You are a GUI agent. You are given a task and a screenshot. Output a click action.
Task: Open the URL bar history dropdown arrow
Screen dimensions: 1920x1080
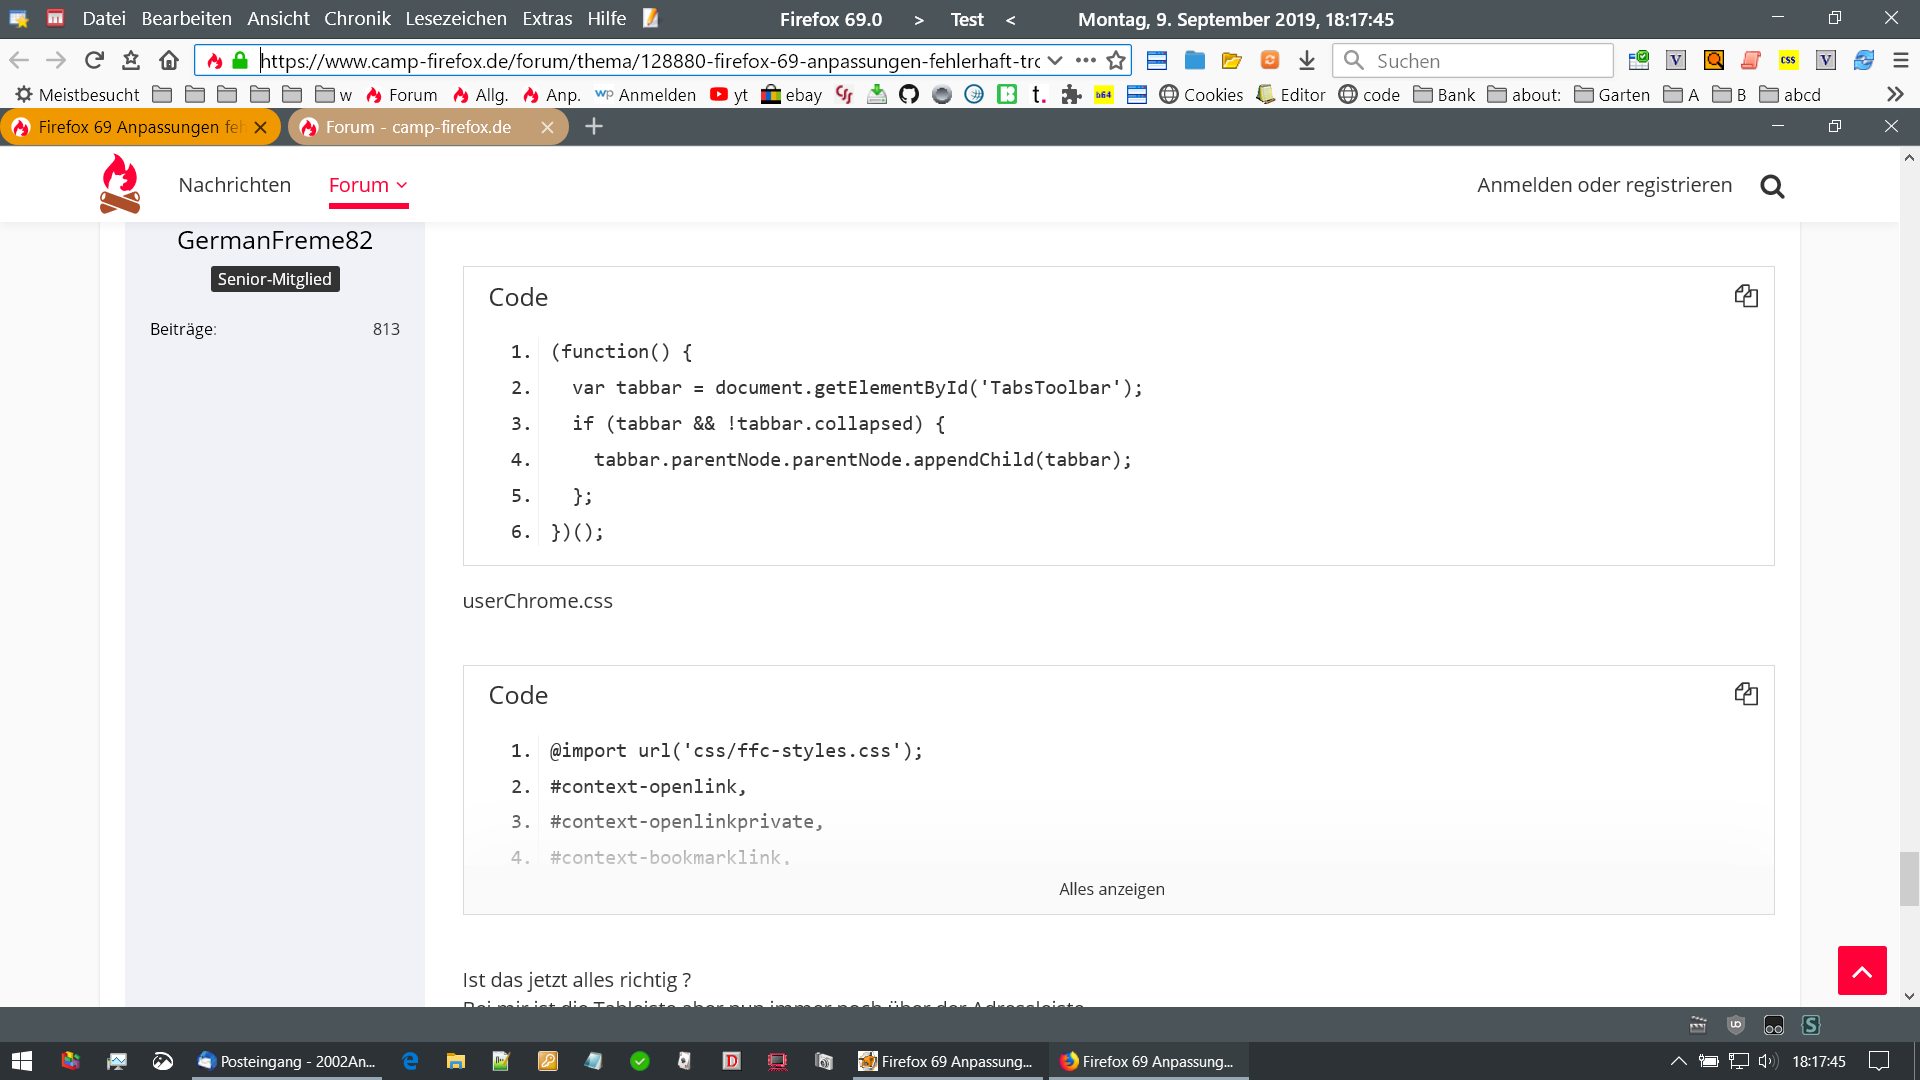click(1055, 61)
